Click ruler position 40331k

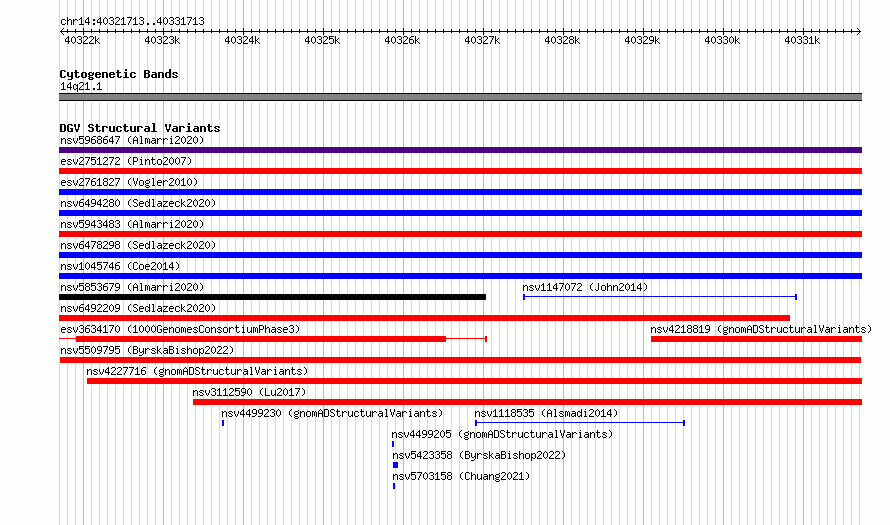pos(803,40)
